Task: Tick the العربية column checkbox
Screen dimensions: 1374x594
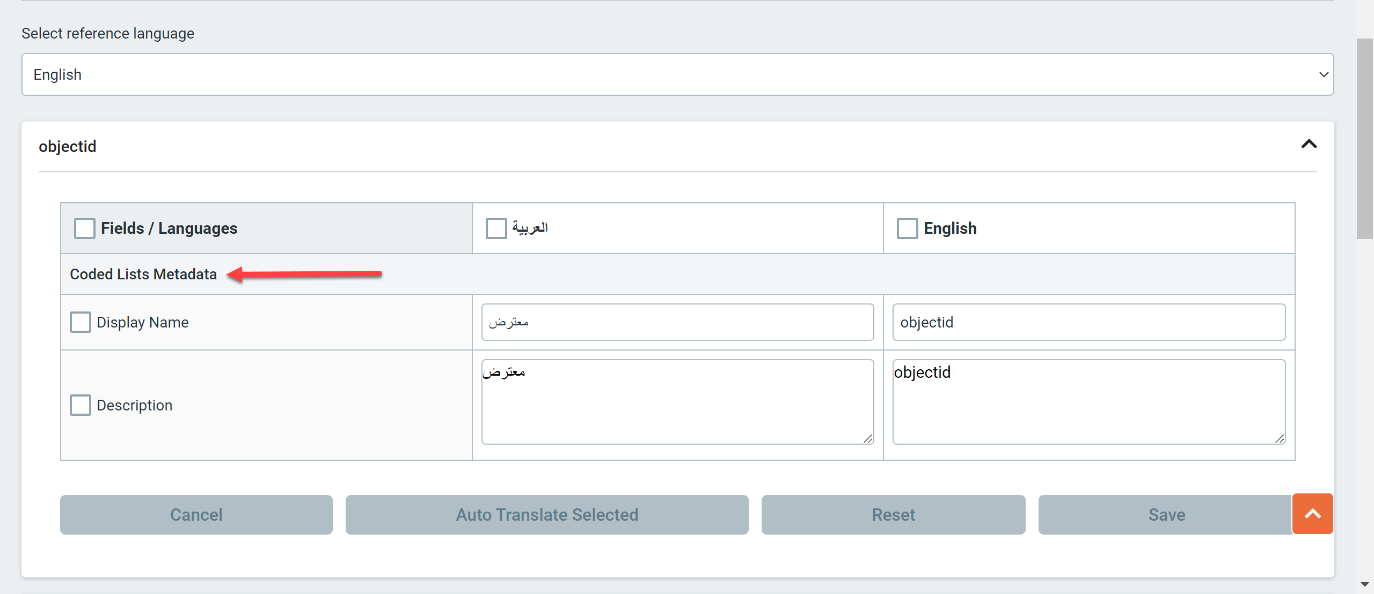Action: point(496,229)
